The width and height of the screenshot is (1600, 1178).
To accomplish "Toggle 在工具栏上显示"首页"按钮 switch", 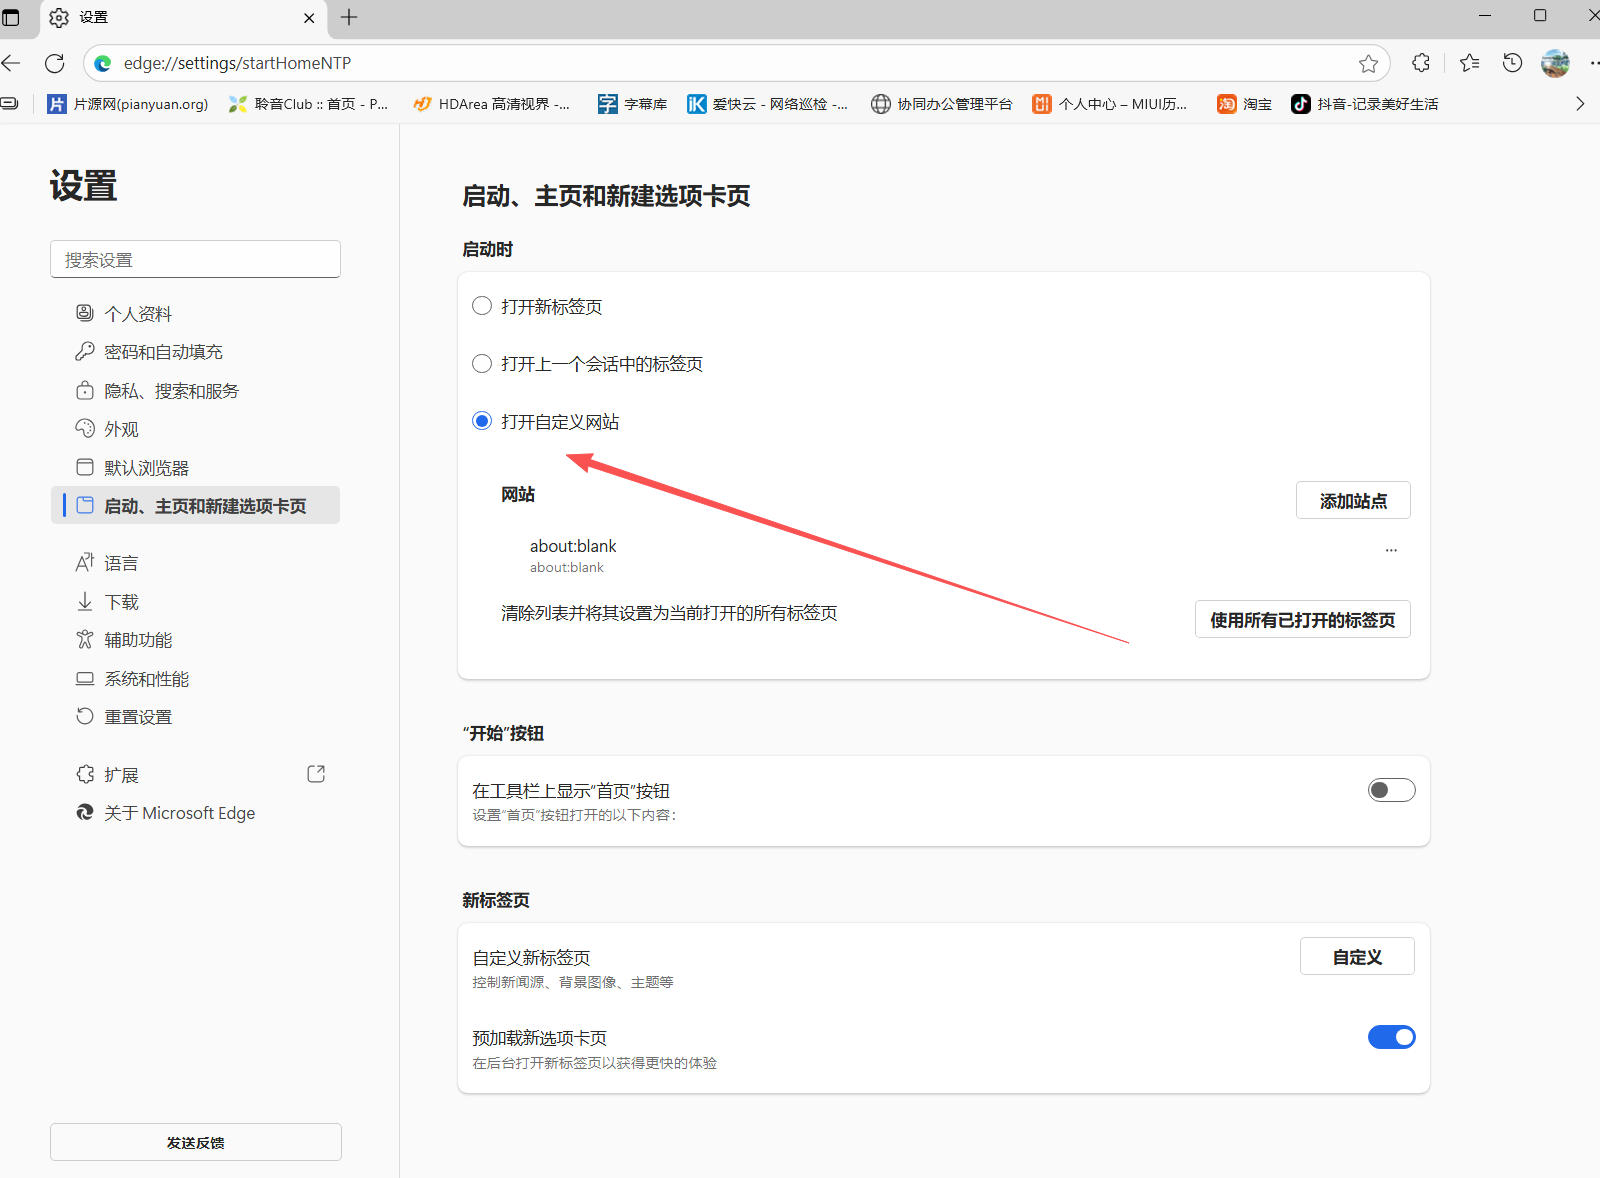I will (1392, 790).
